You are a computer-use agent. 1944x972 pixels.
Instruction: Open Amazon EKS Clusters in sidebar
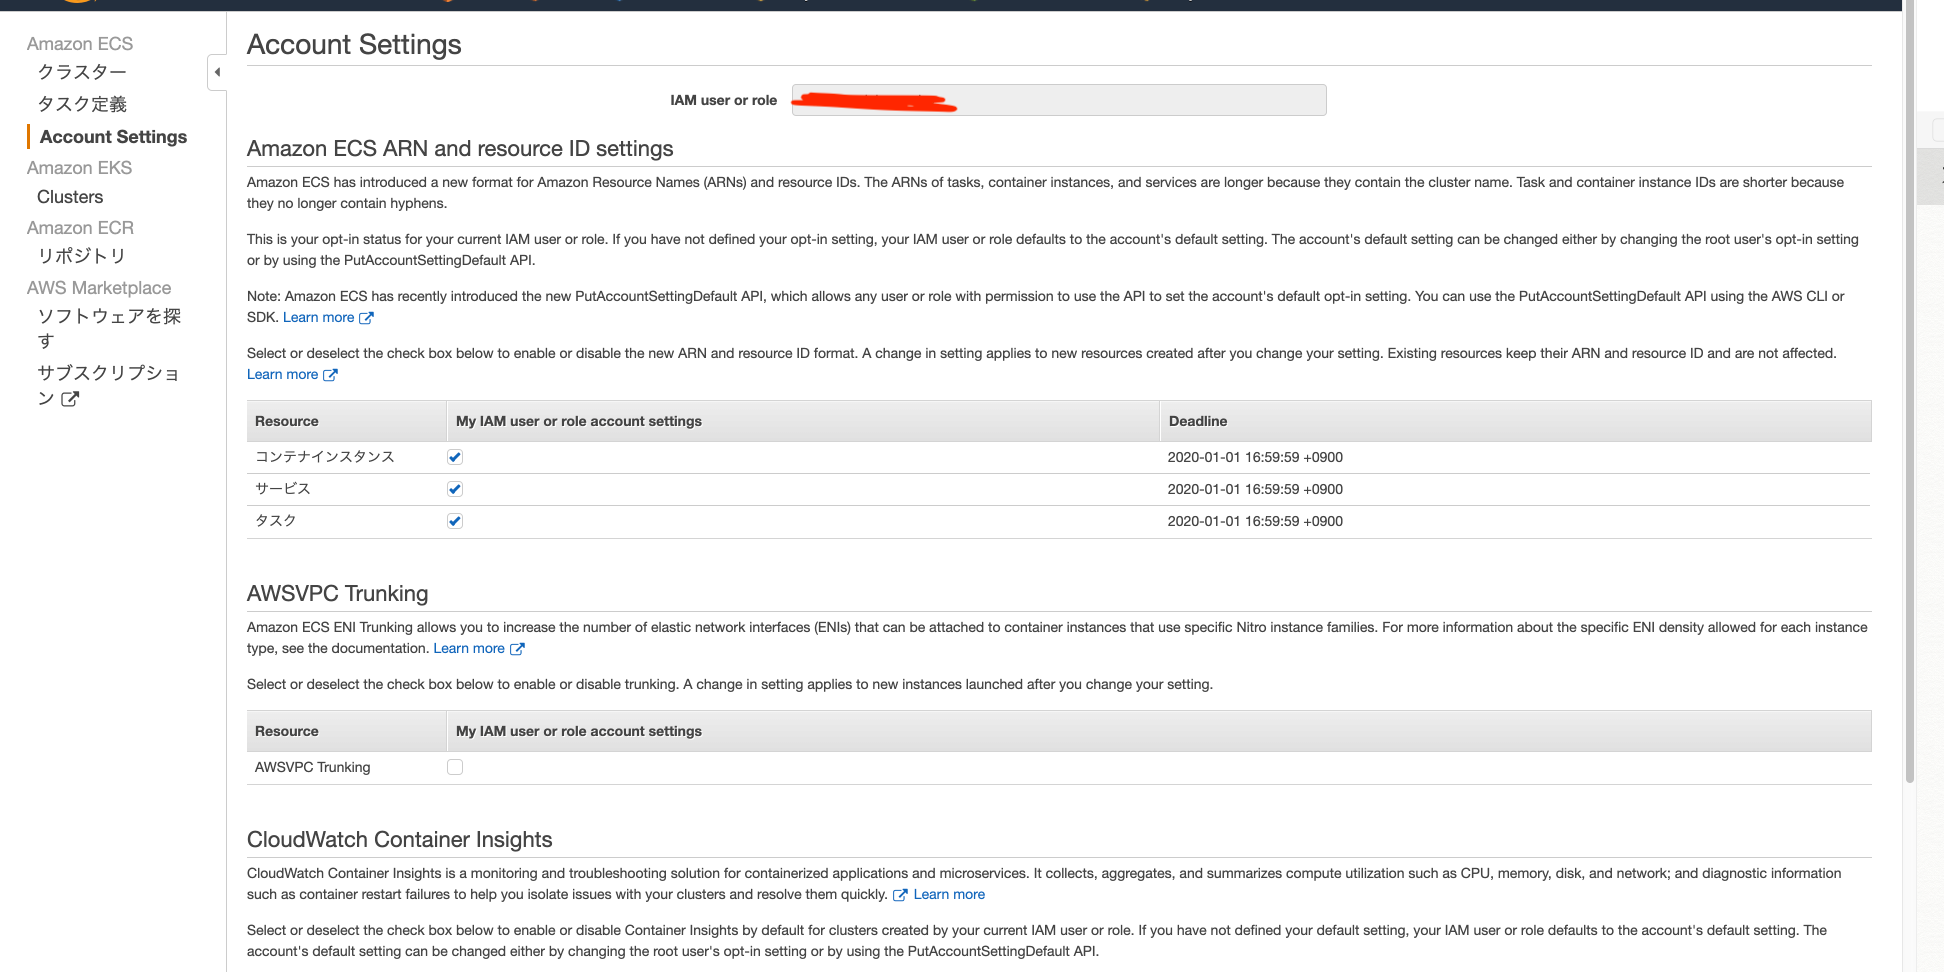point(70,197)
